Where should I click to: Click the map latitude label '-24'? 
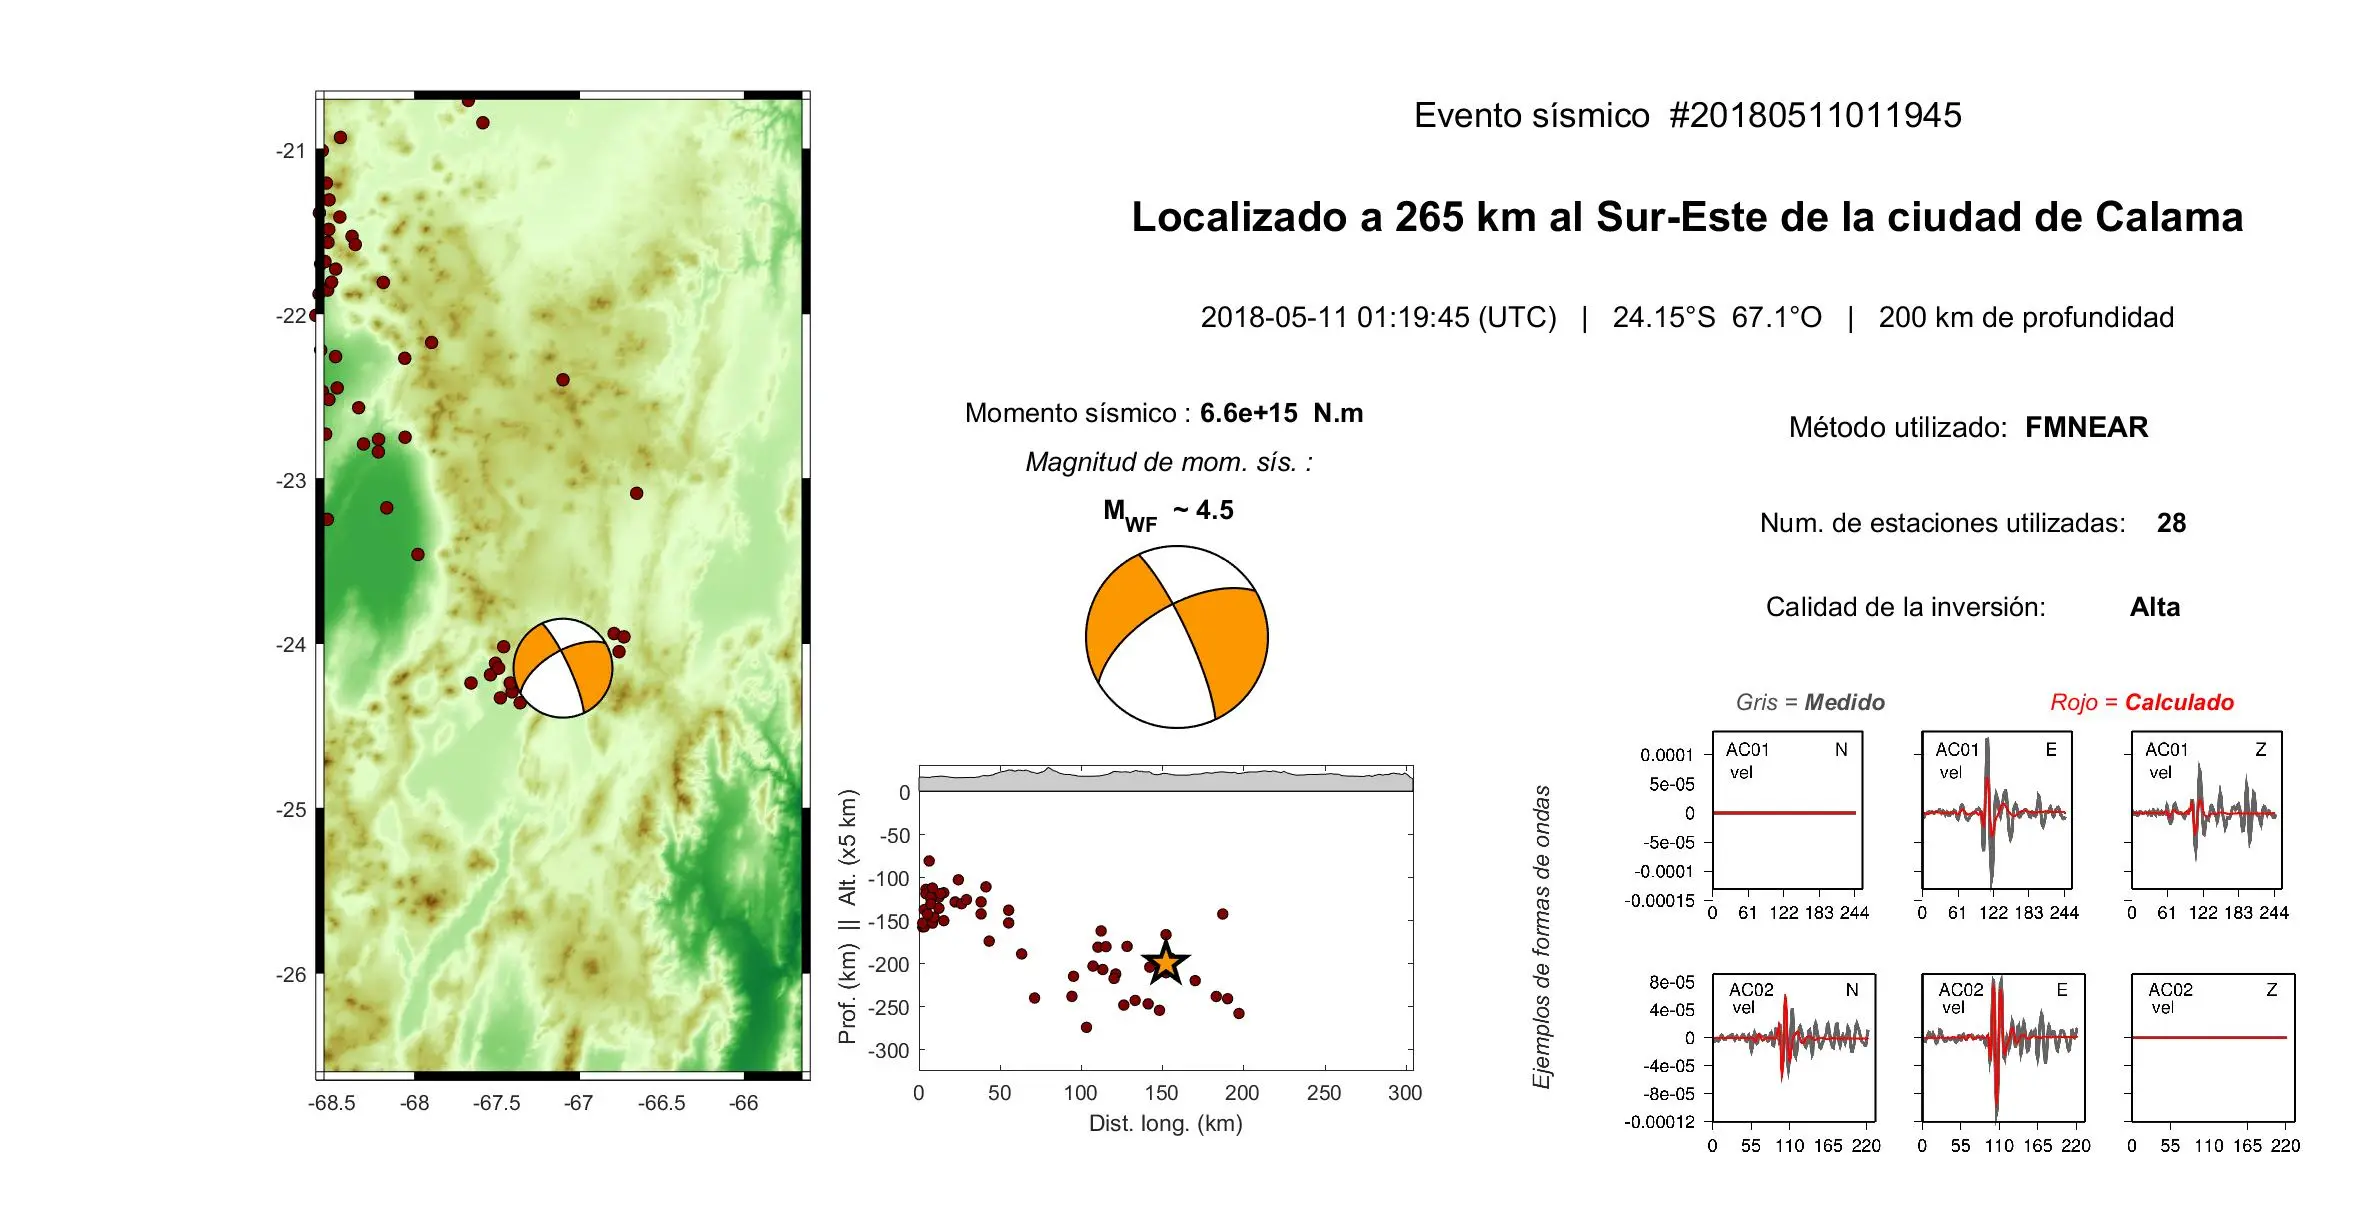(291, 645)
